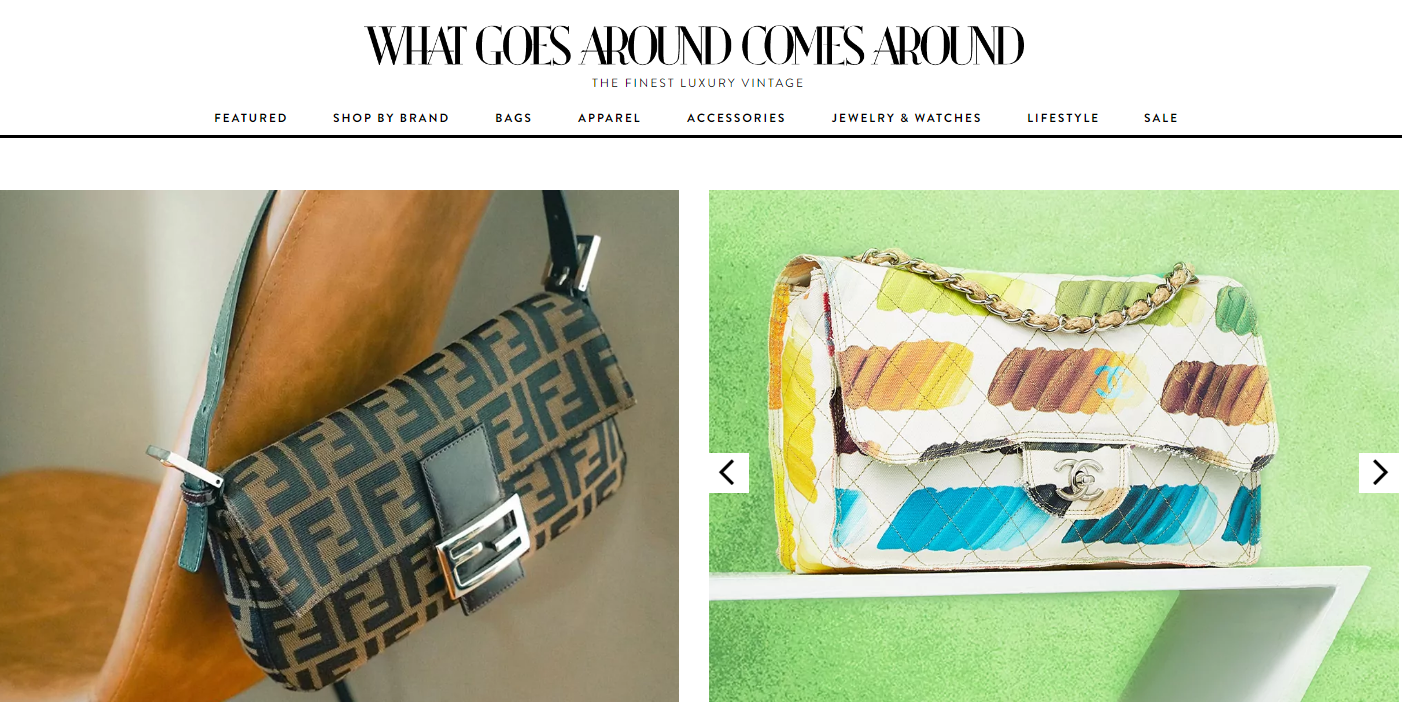
Task: Go to the next slide with the right arrow
Action: [x=1379, y=473]
